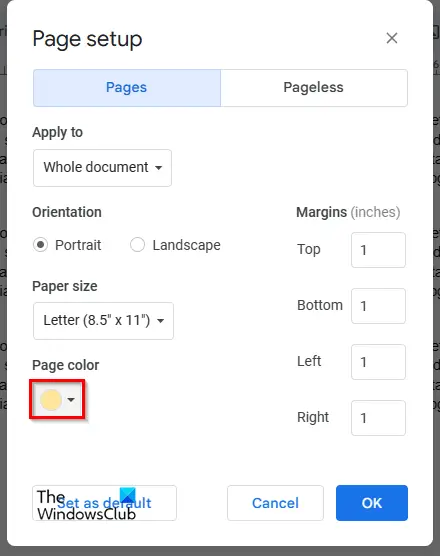Confirm settings with the OK button

pos(372,503)
